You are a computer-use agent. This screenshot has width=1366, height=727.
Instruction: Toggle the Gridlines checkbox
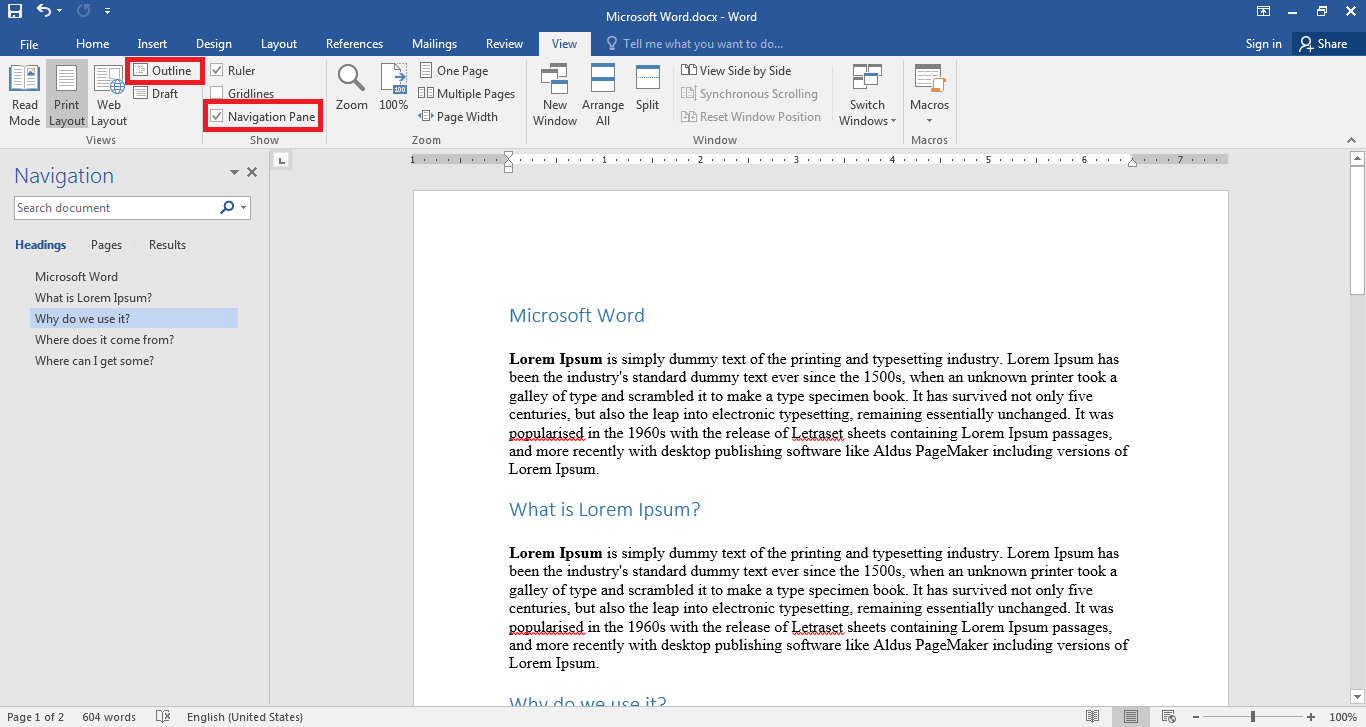pos(215,93)
